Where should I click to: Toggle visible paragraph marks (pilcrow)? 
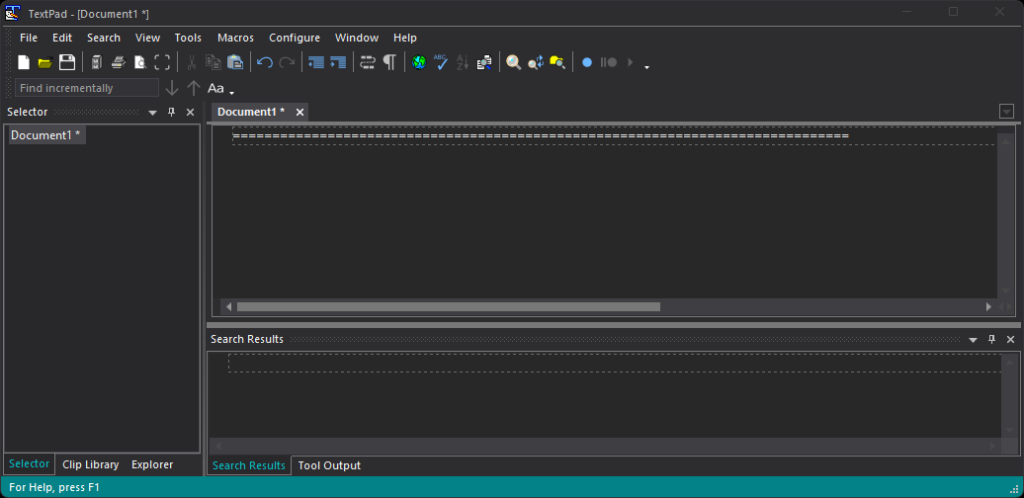[x=389, y=62]
